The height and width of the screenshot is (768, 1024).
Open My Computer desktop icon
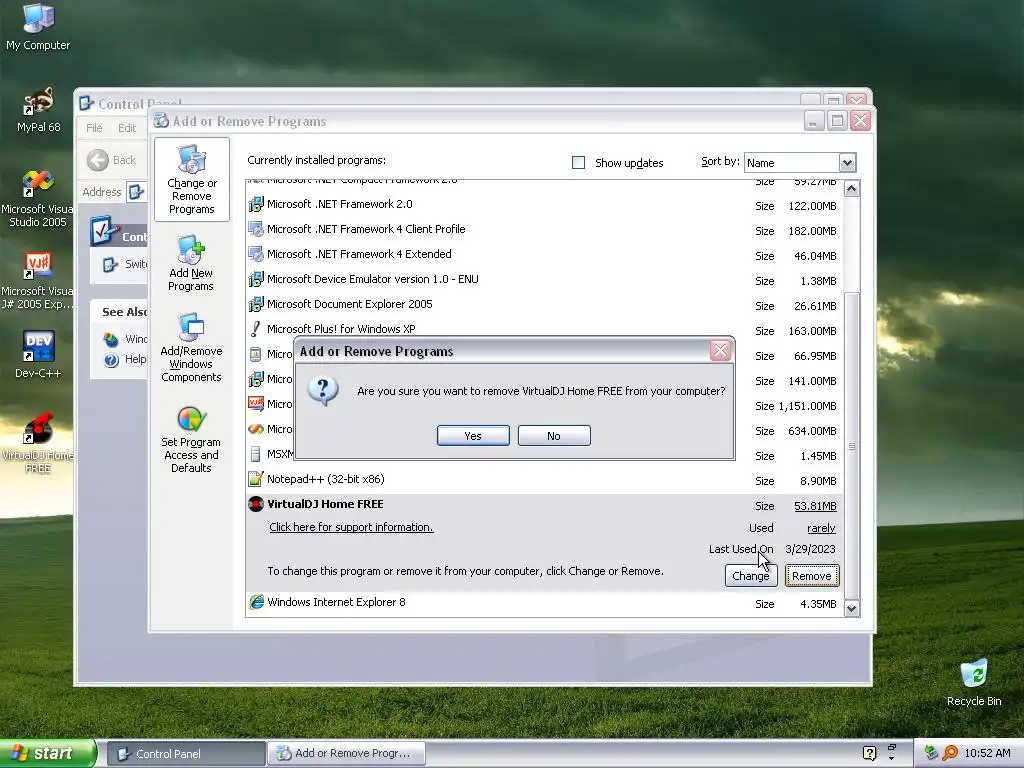click(x=38, y=26)
